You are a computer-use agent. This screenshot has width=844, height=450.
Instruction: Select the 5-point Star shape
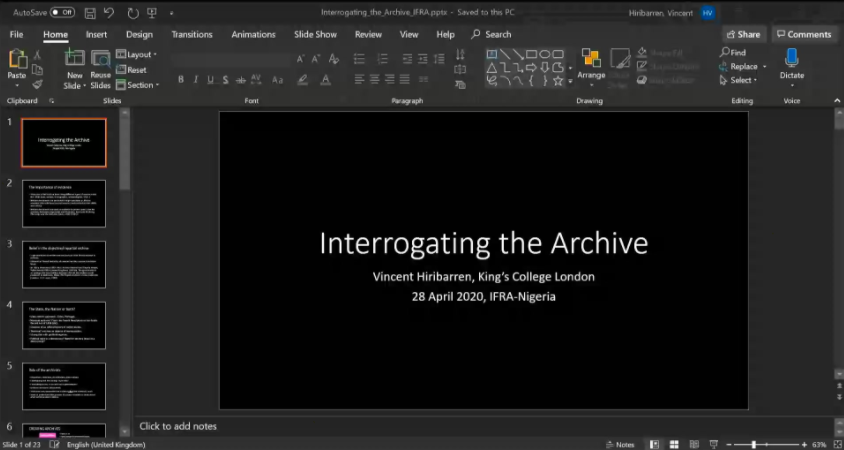[558, 81]
